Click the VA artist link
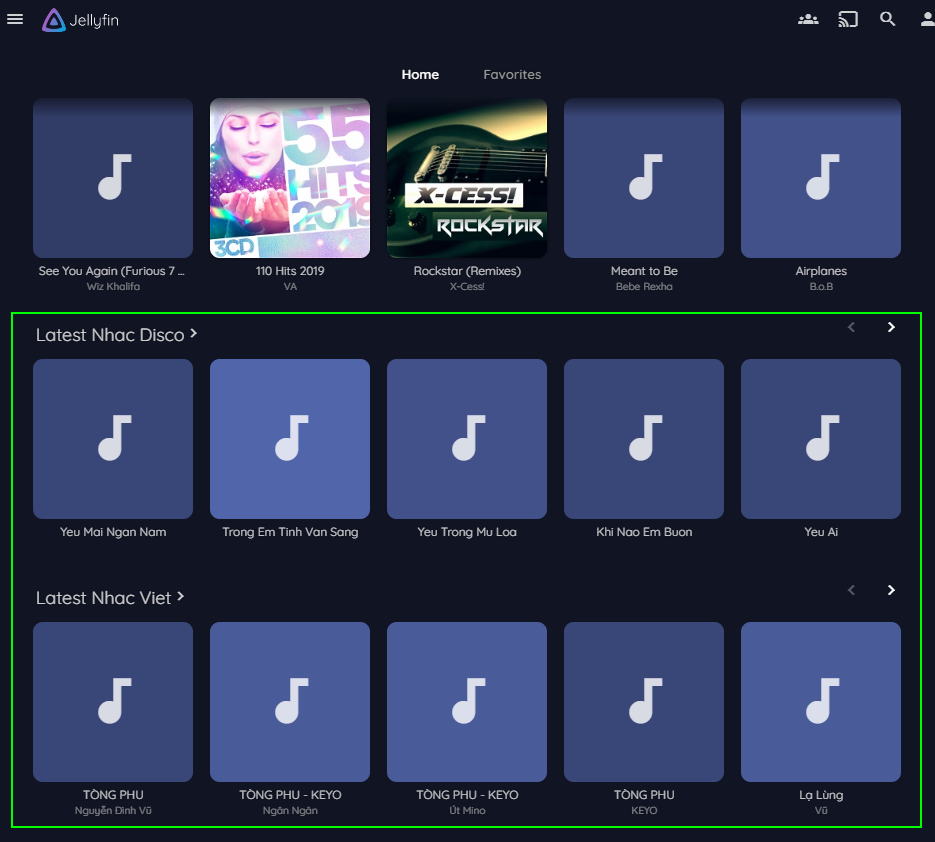Screen dimensions: 935x842 tap(290, 287)
